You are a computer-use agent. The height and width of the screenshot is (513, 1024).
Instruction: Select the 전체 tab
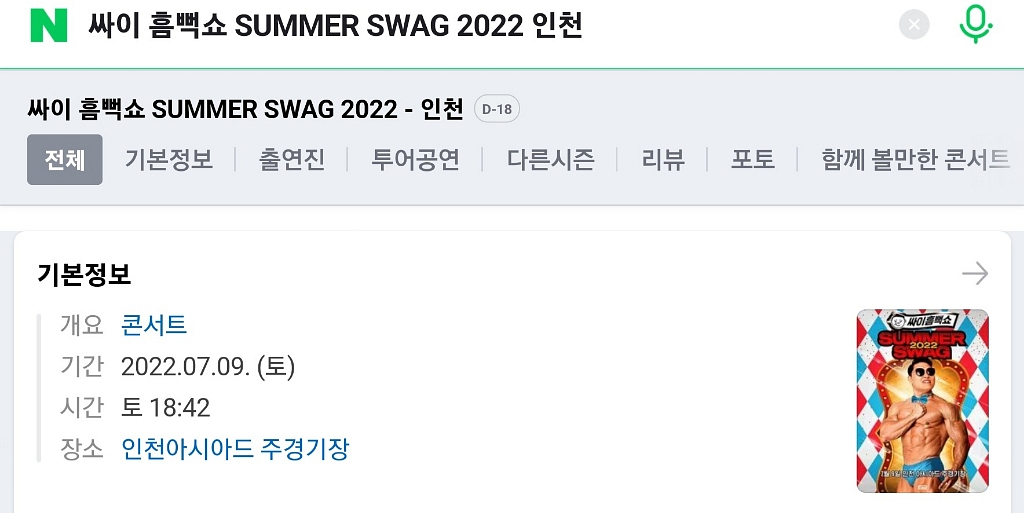pos(65,159)
